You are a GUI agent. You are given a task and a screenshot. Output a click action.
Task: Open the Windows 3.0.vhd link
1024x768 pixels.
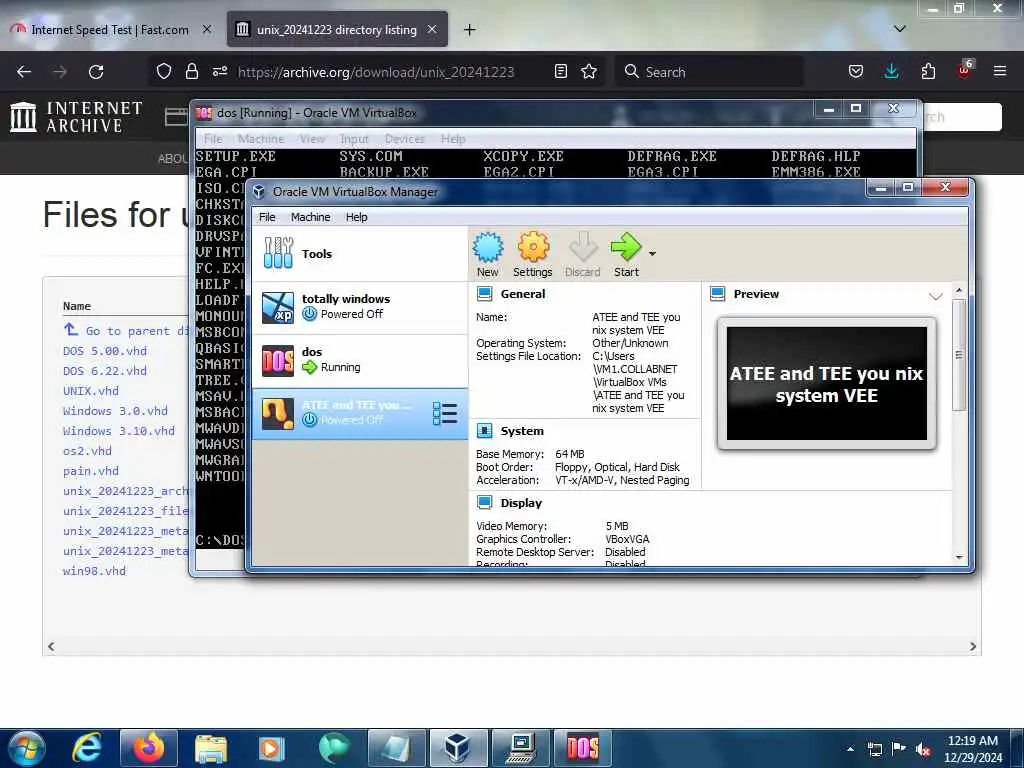coord(116,411)
